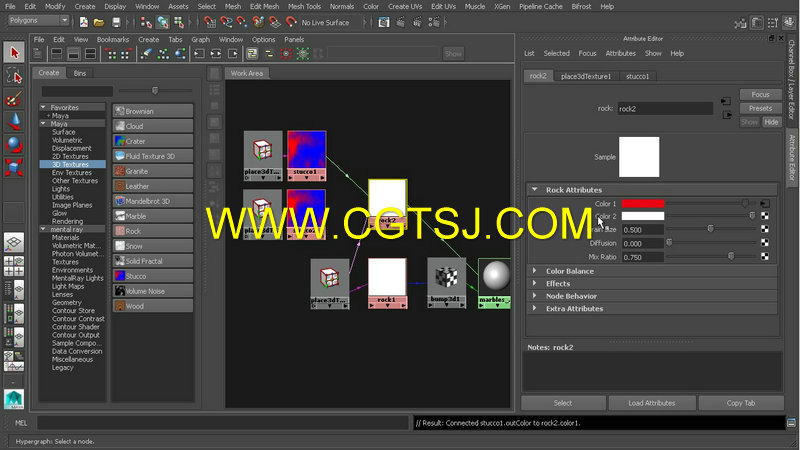Select 2D Textures in the tree
This screenshot has height=450, width=800.
coord(70,156)
